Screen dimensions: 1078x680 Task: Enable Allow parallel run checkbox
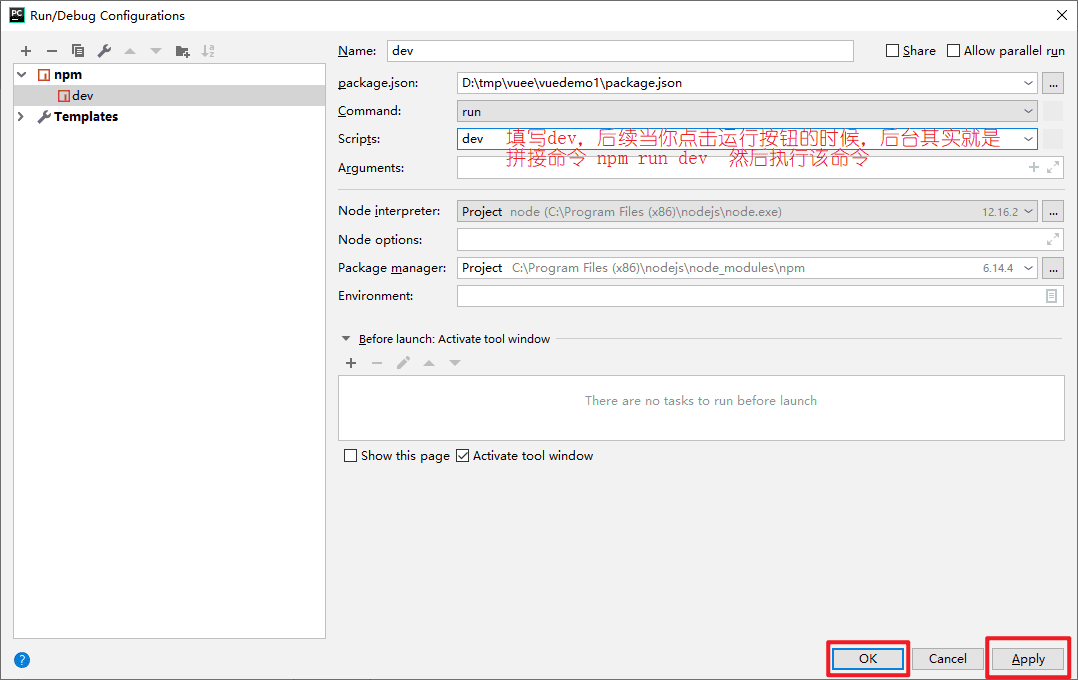(x=954, y=51)
